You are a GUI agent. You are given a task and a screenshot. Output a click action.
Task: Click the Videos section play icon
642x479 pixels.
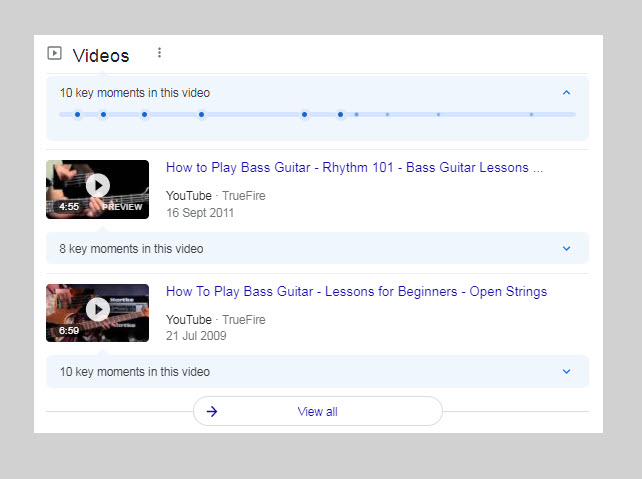(55, 53)
